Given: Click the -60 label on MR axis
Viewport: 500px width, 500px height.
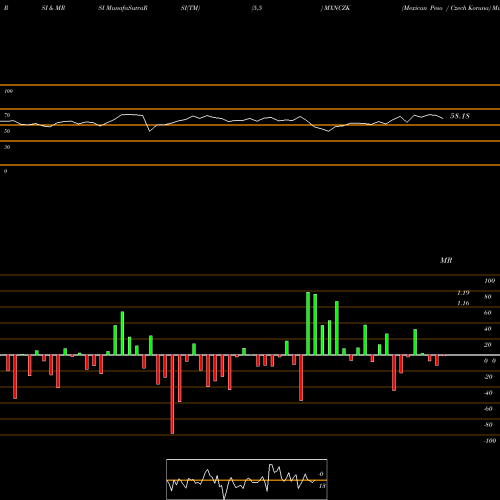Looking at the screenshot, I should [x=488, y=409].
